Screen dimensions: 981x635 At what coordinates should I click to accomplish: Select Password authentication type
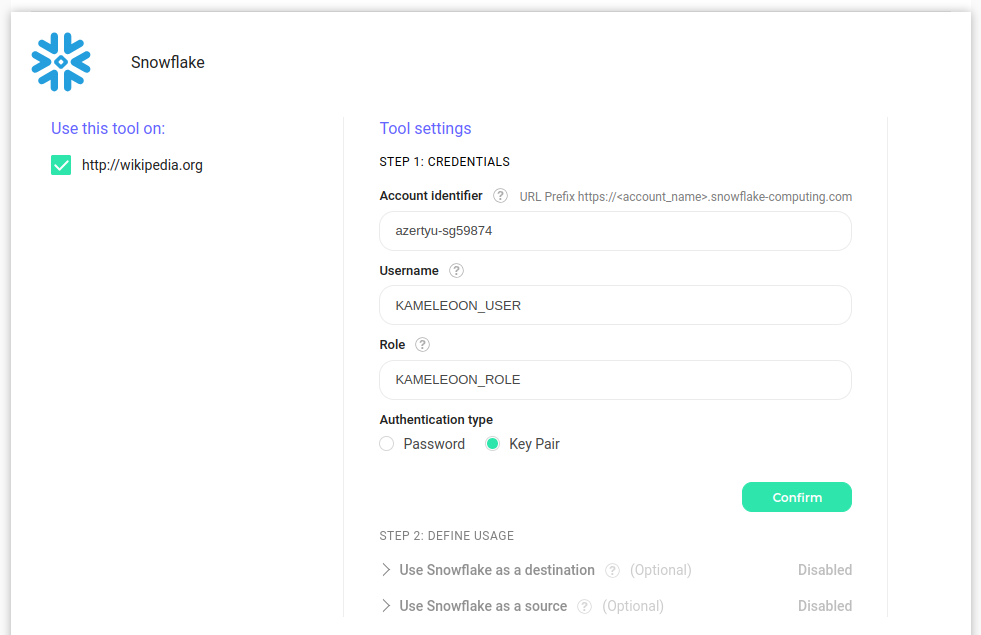[387, 444]
